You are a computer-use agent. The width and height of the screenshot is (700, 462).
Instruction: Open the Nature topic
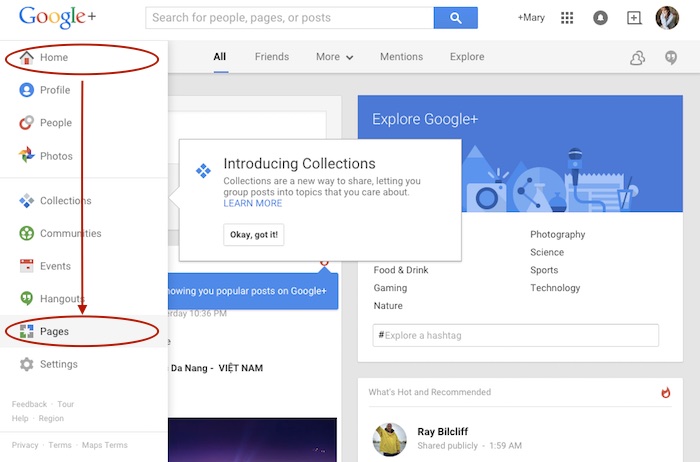[x=388, y=306]
